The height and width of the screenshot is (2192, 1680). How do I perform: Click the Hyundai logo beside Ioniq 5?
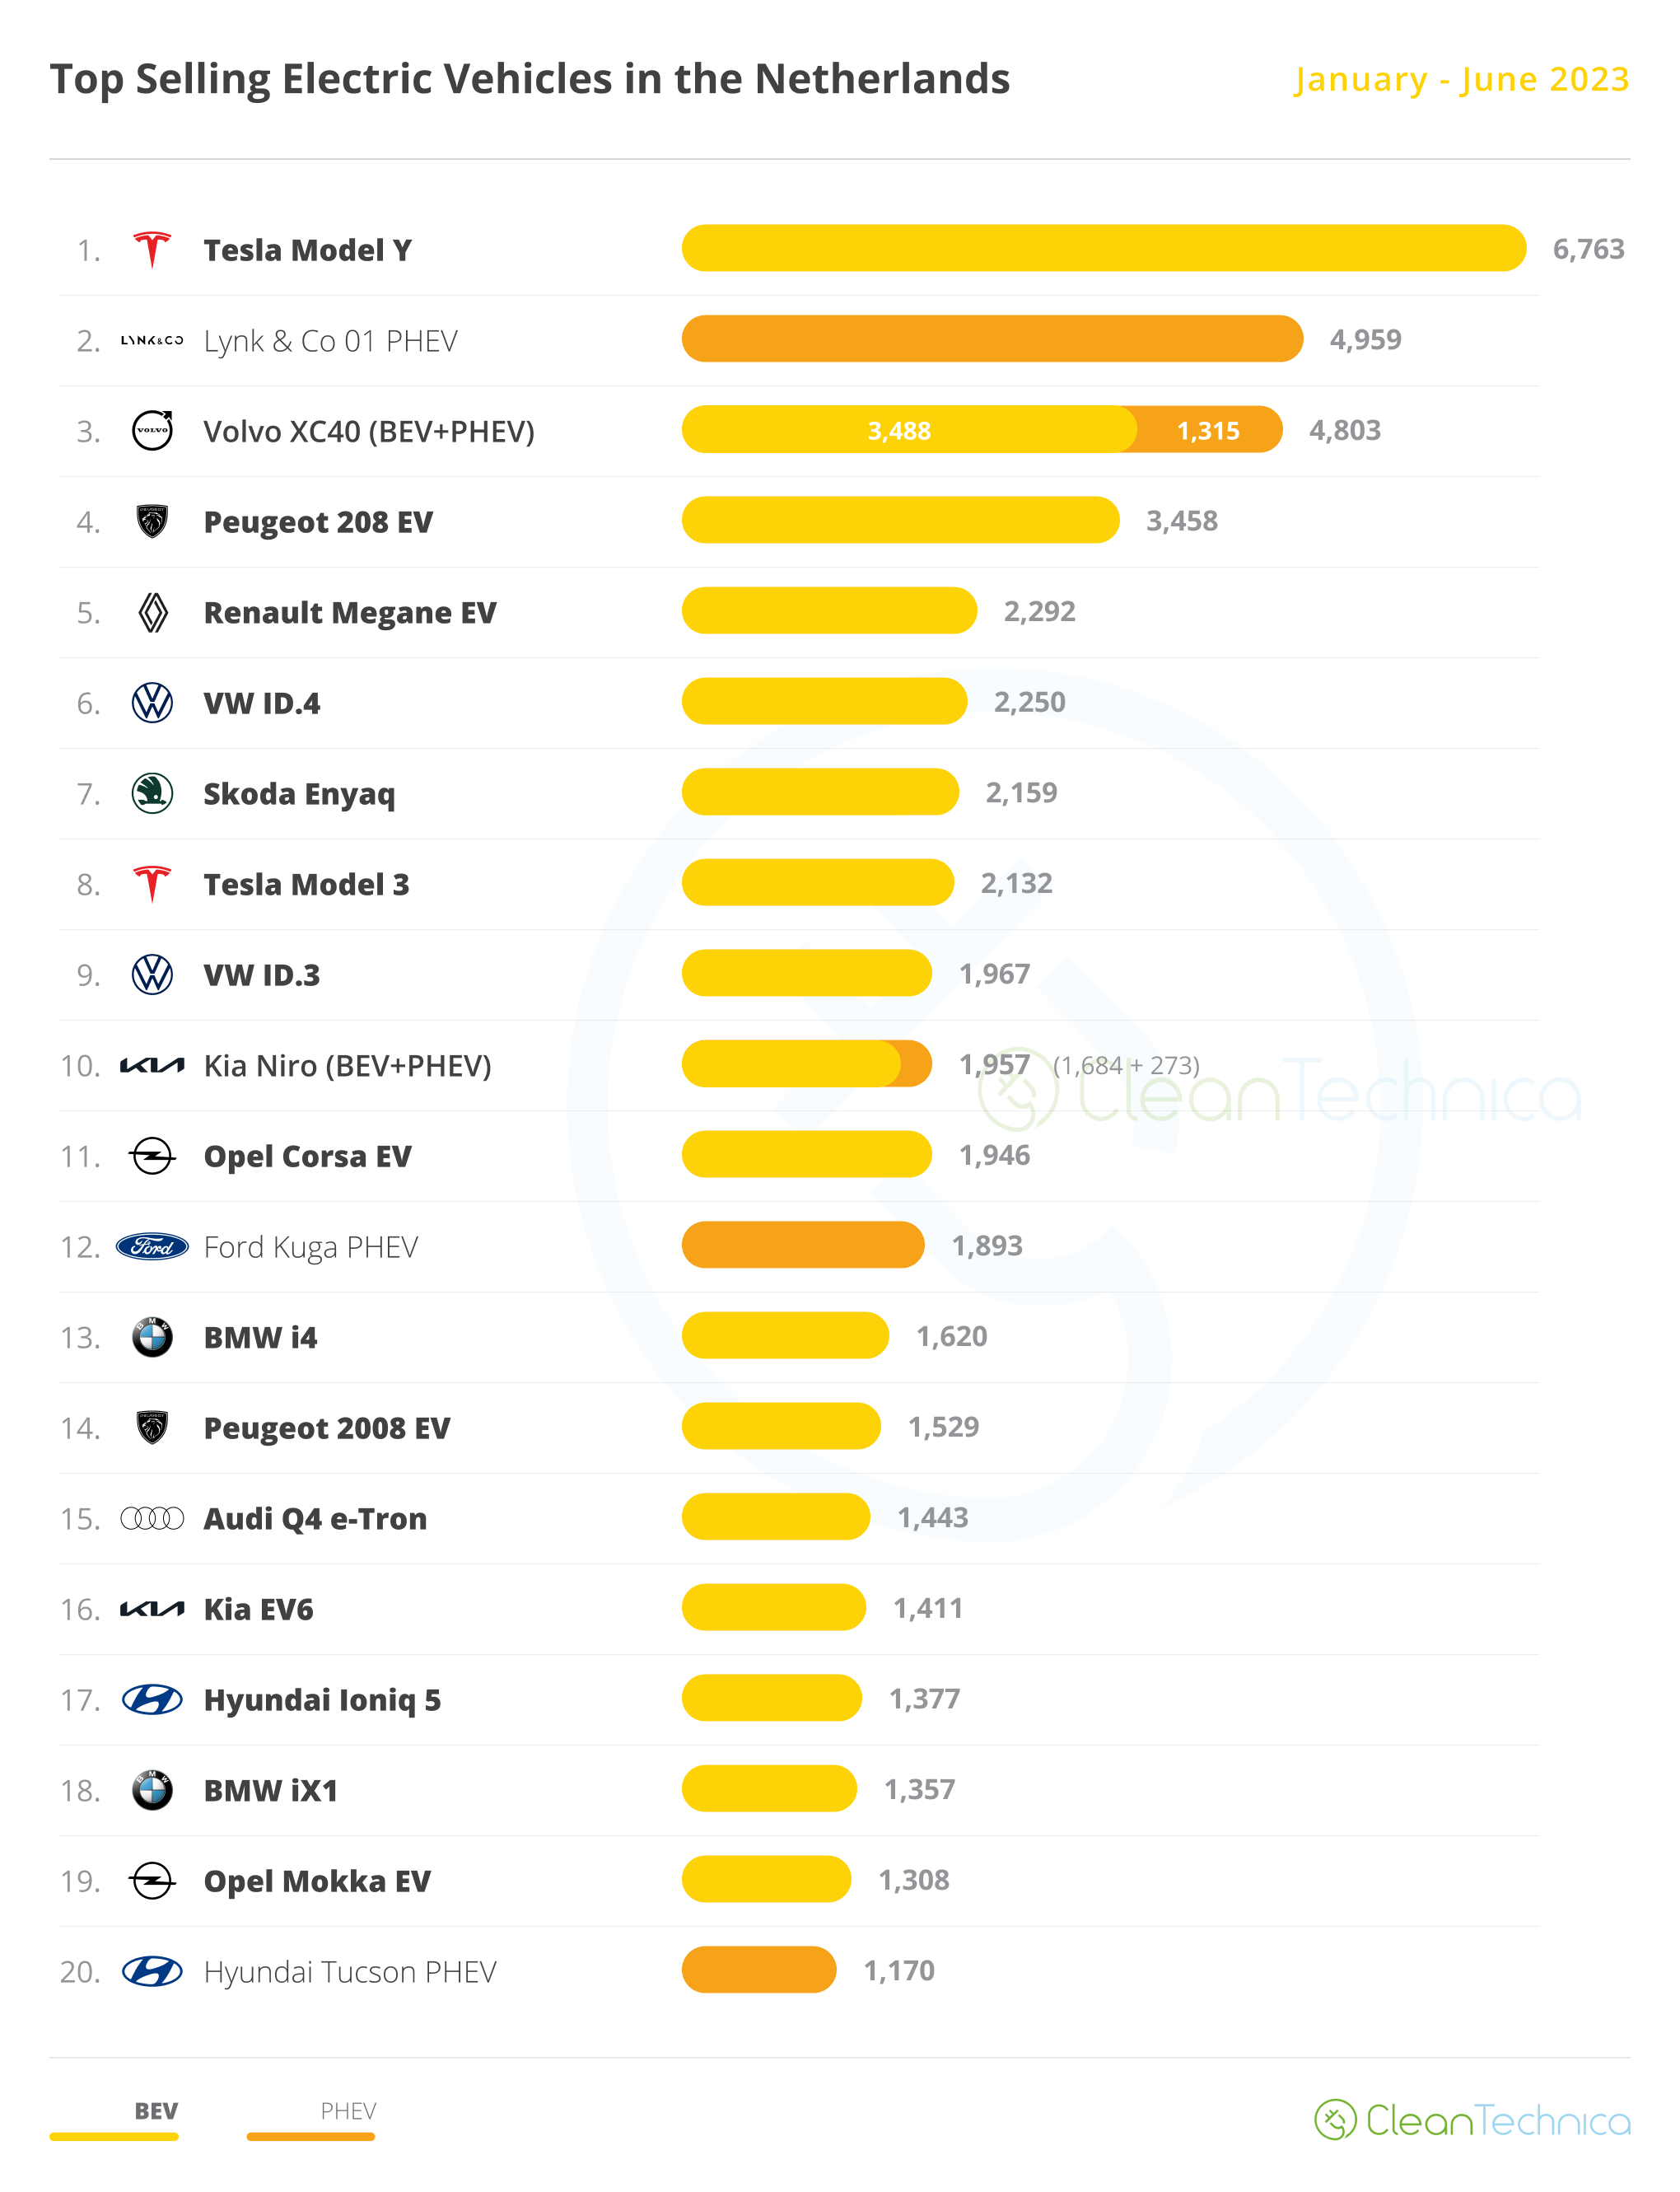coord(152,1699)
